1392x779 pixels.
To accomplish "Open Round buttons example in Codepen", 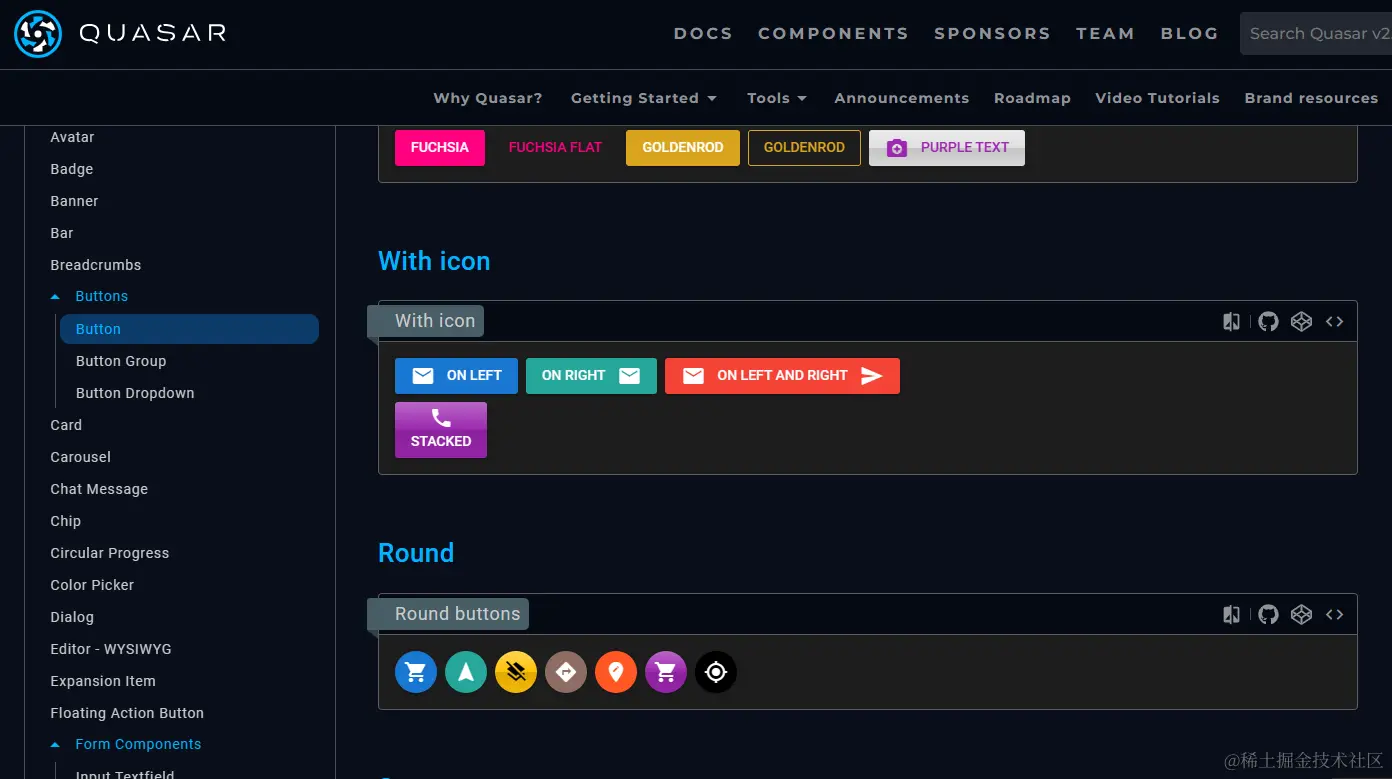I will [1301, 614].
